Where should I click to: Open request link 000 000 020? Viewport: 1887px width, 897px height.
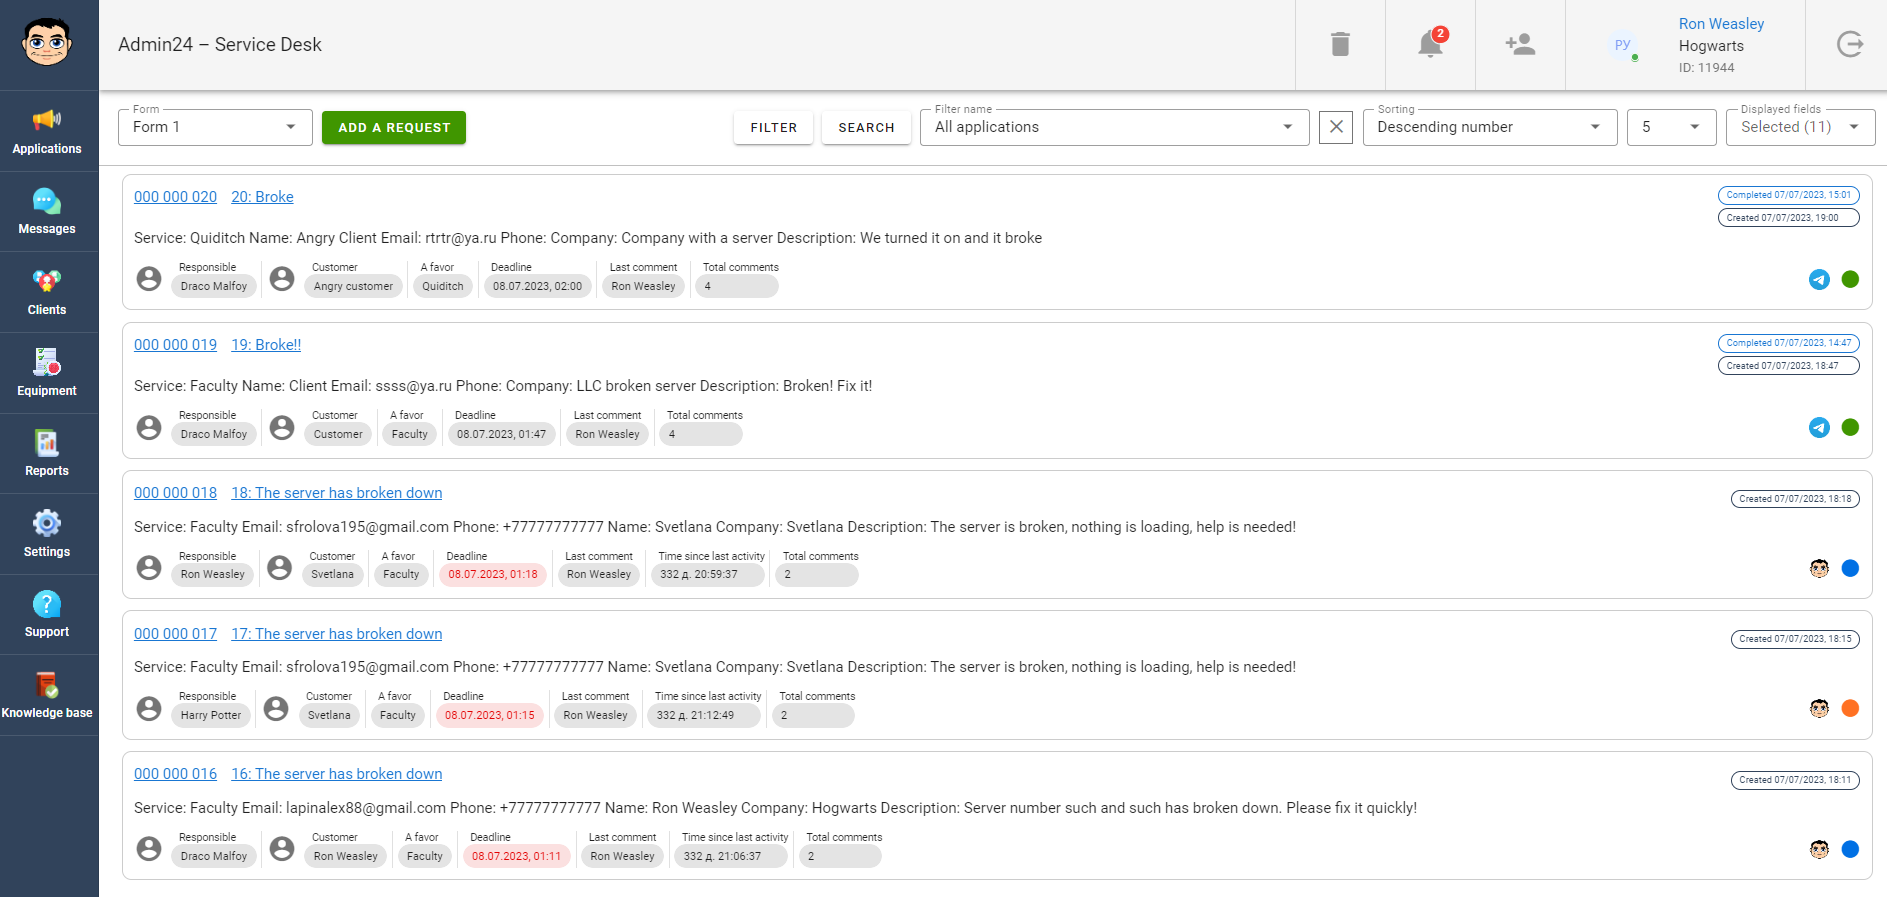[175, 197]
